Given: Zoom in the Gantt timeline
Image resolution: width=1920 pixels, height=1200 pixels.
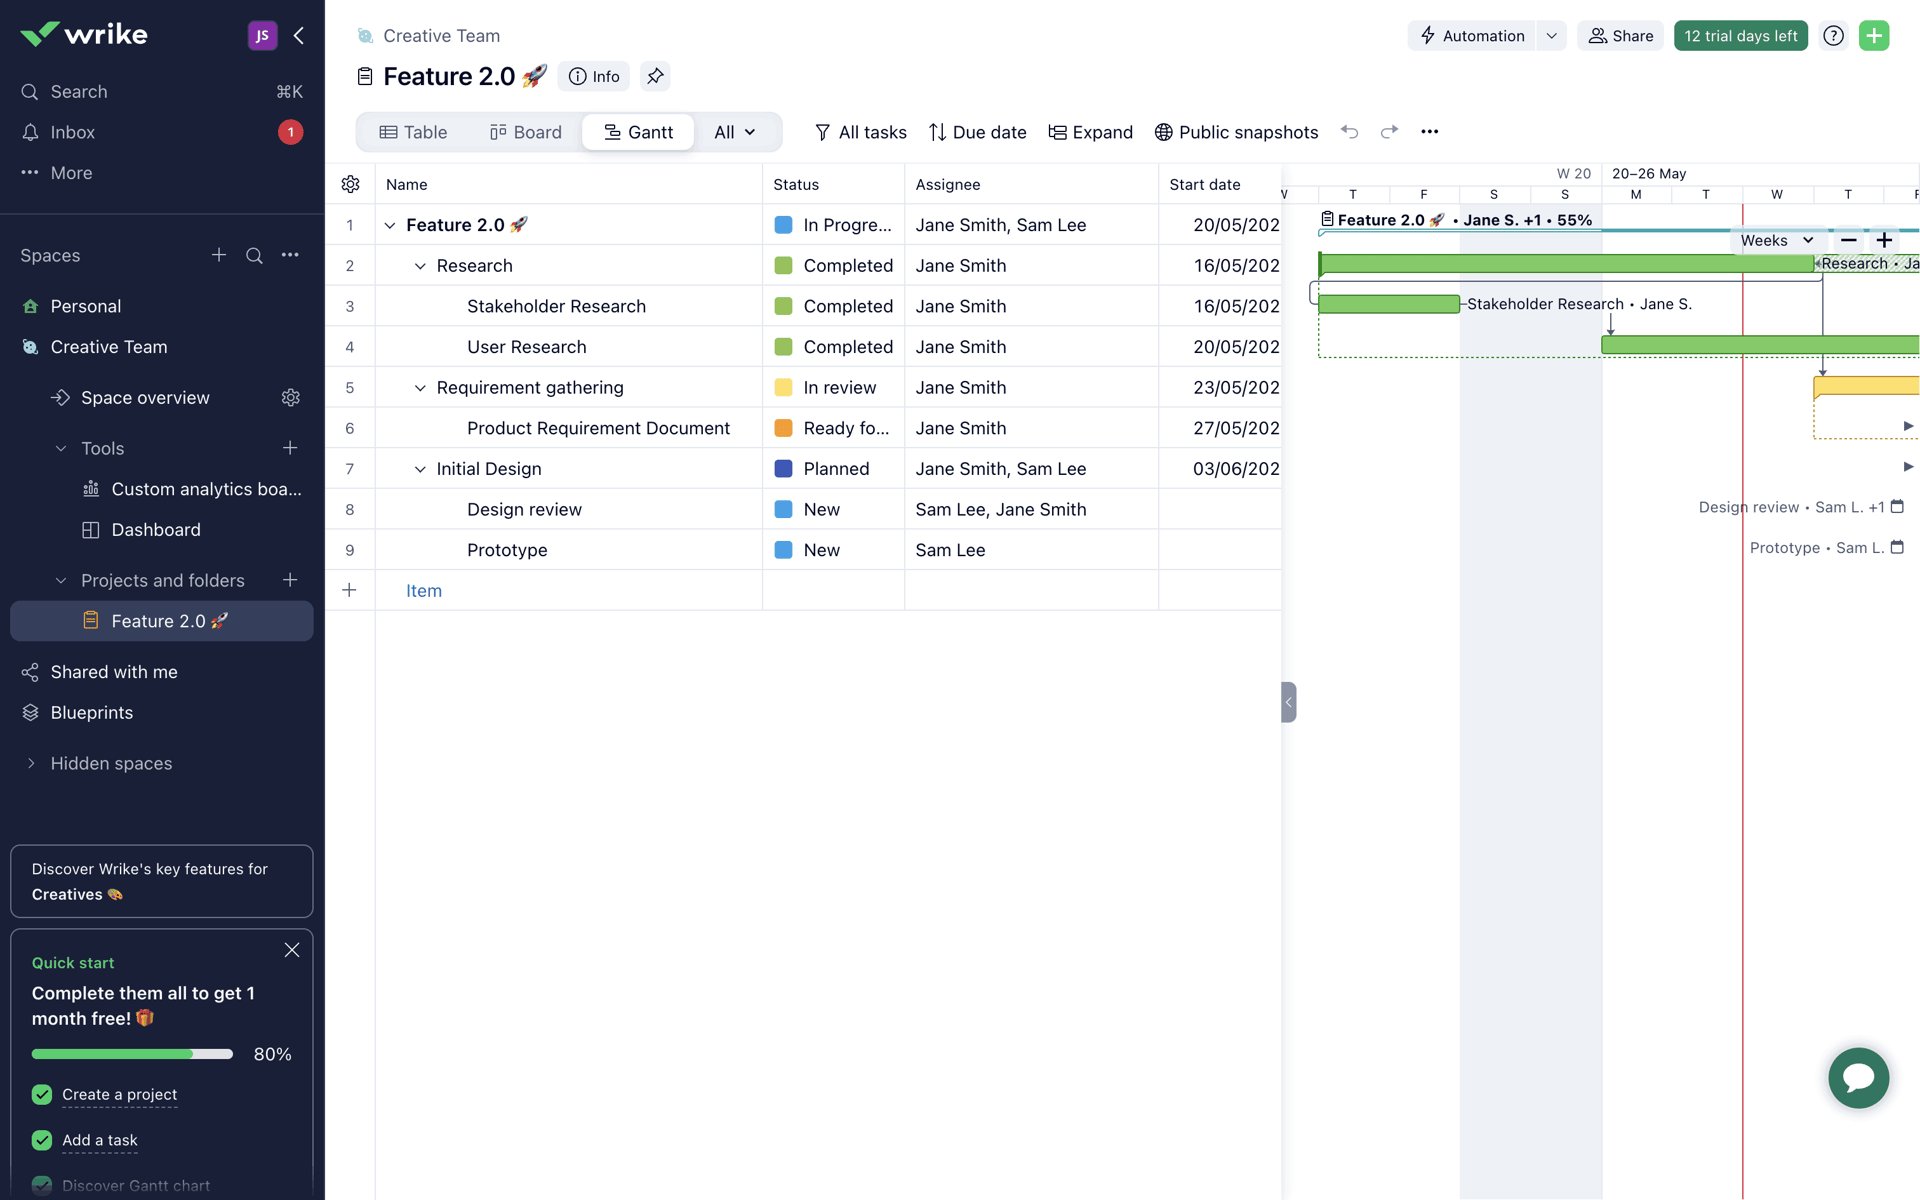Looking at the screenshot, I should tap(1884, 240).
